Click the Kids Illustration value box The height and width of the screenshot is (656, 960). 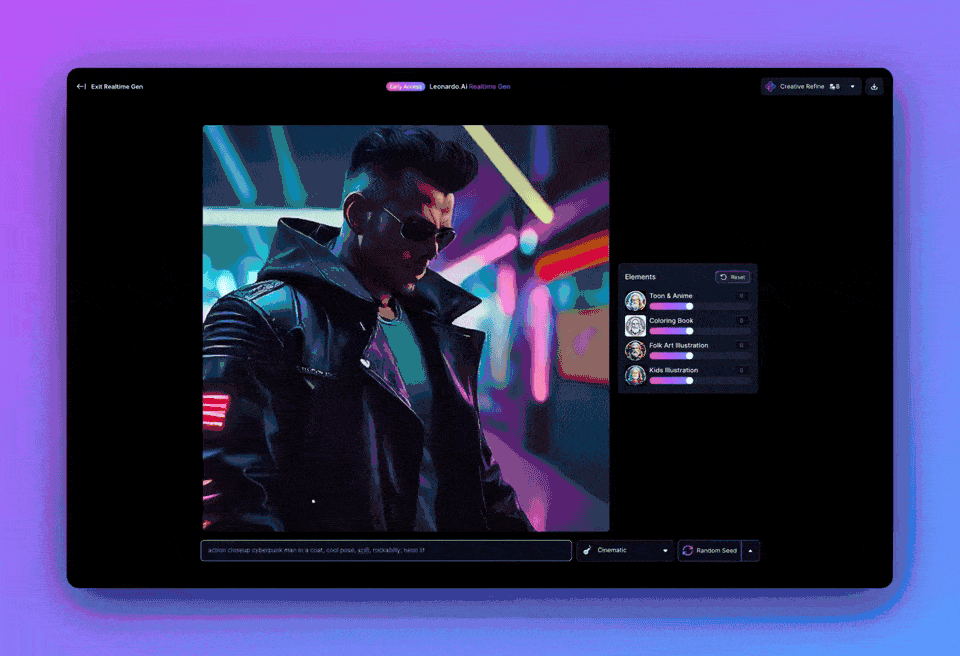(741, 370)
